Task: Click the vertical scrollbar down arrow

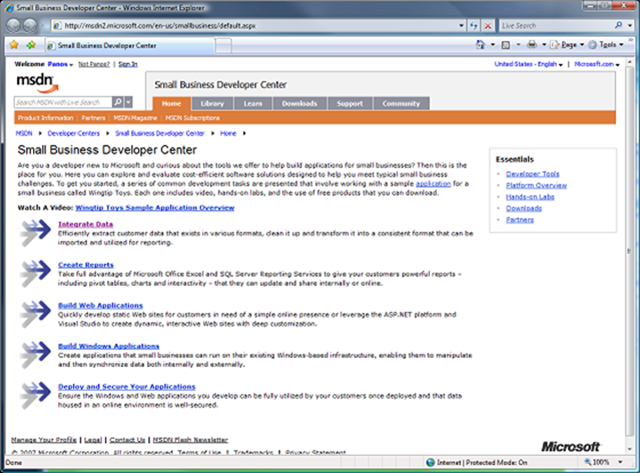Action: [x=629, y=449]
